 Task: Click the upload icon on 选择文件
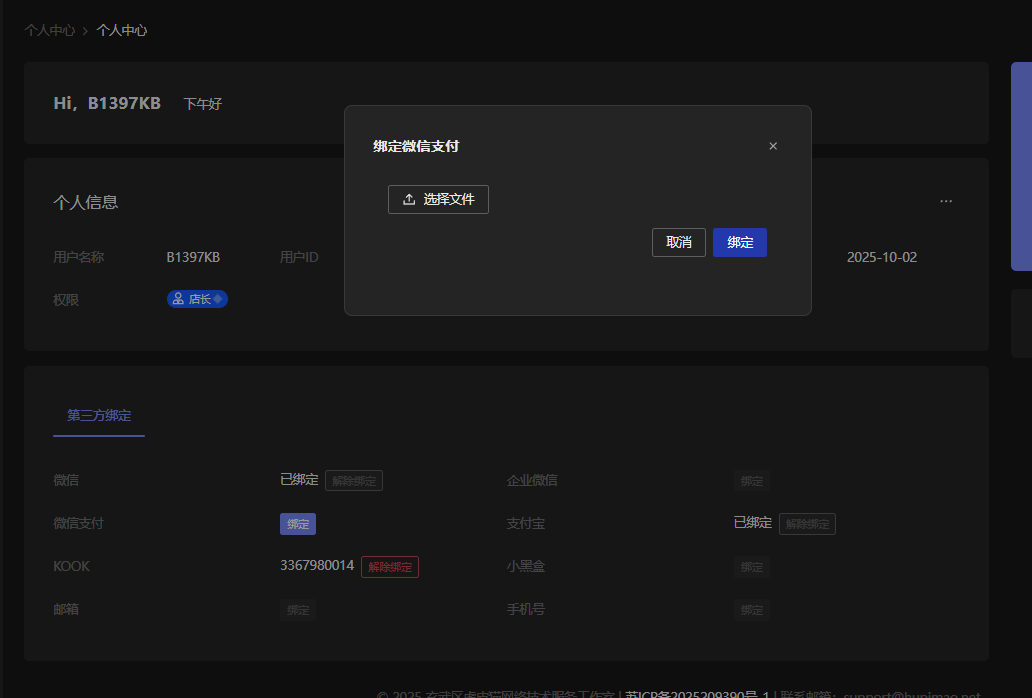click(x=409, y=199)
